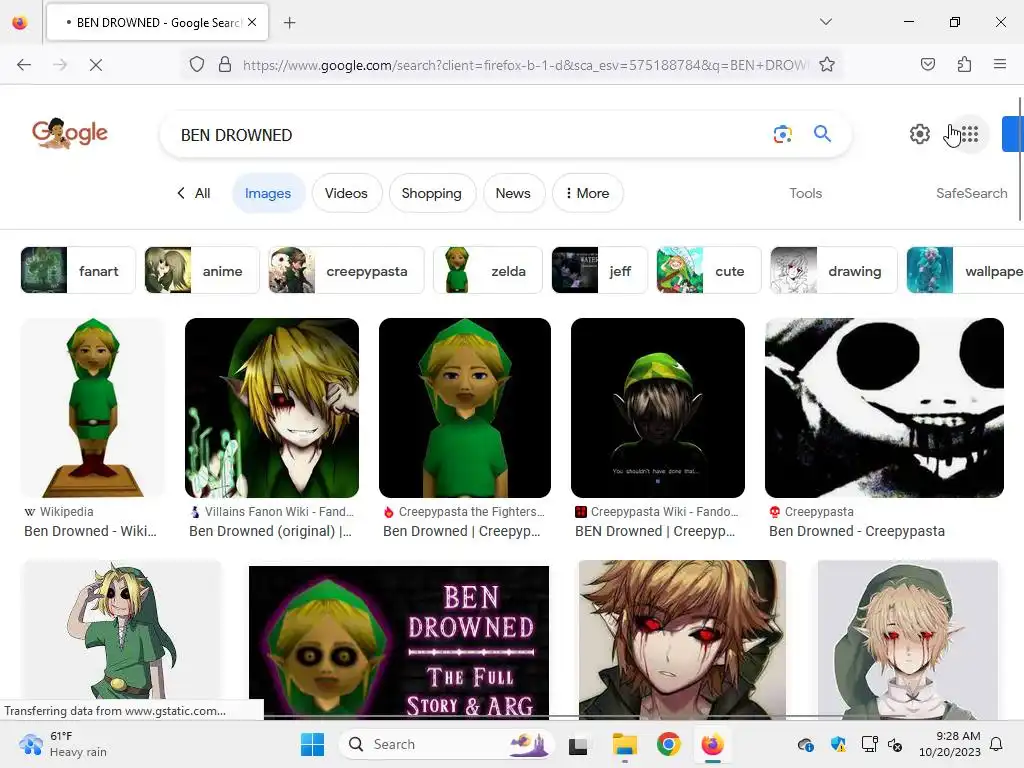The image size is (1024, 768).
Task: Open the black and white skull face thumbnail
Action: pyautogui.click(x=884, y=408)
